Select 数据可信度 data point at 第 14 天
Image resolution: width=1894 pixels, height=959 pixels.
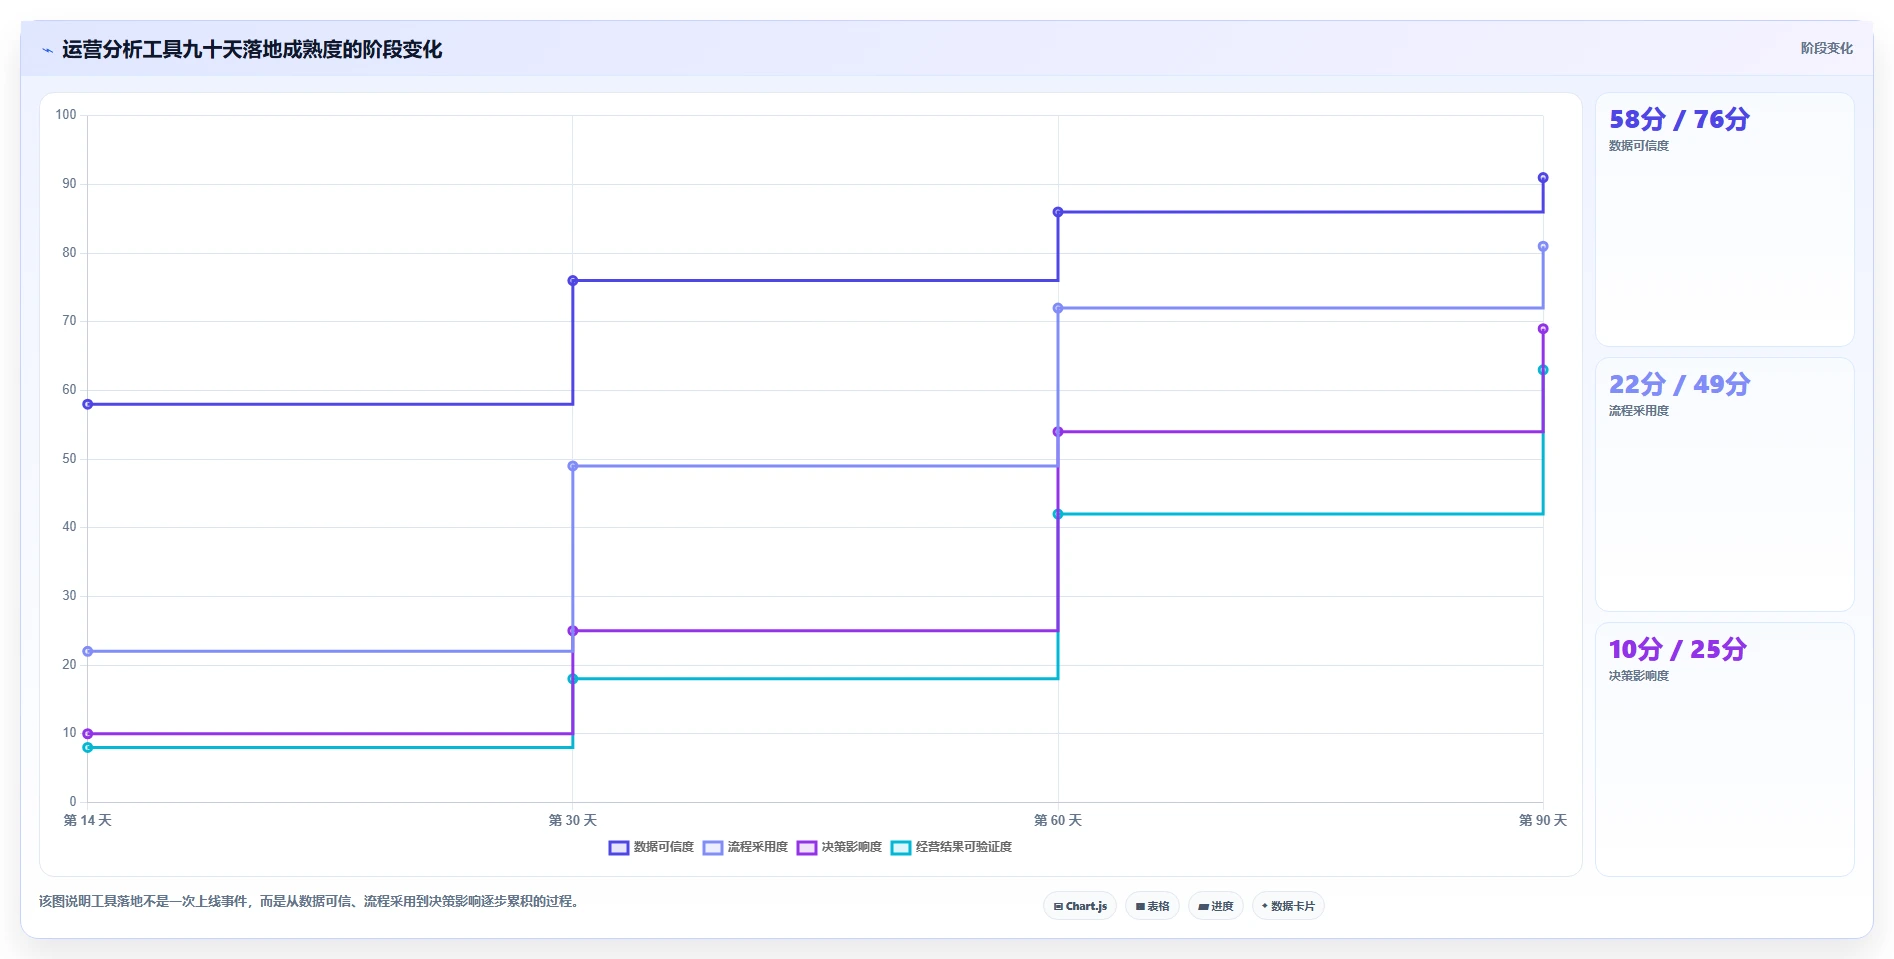coord(88,404)
